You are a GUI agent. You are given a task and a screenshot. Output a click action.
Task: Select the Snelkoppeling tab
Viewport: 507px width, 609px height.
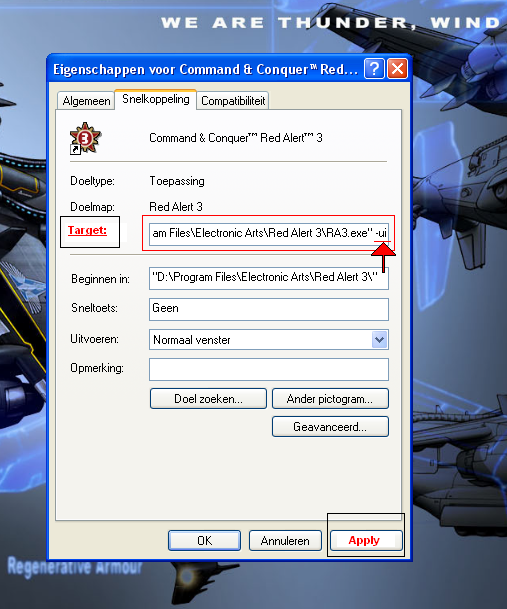tap(155, 99)
